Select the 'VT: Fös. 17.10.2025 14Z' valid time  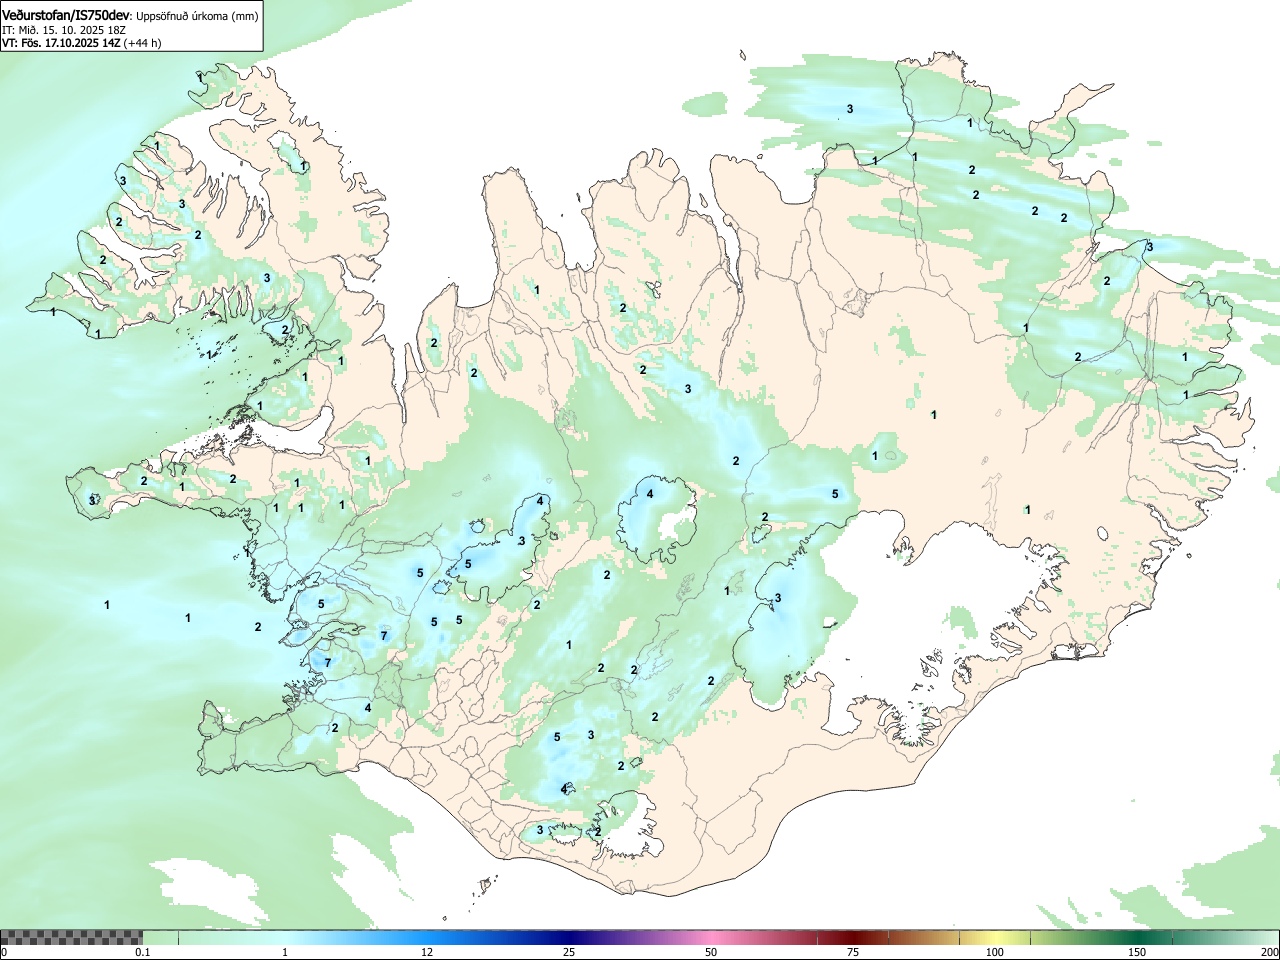tap(61, 43)
